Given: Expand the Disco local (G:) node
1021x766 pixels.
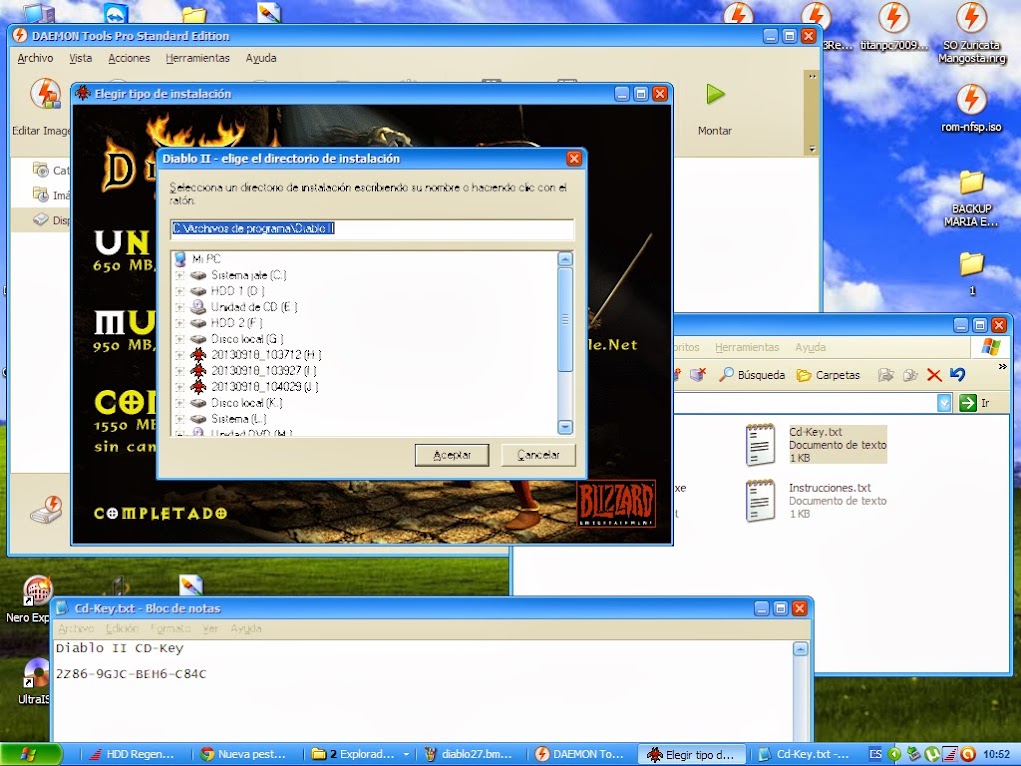Looking at the screenshot, I should click(180, 339).
